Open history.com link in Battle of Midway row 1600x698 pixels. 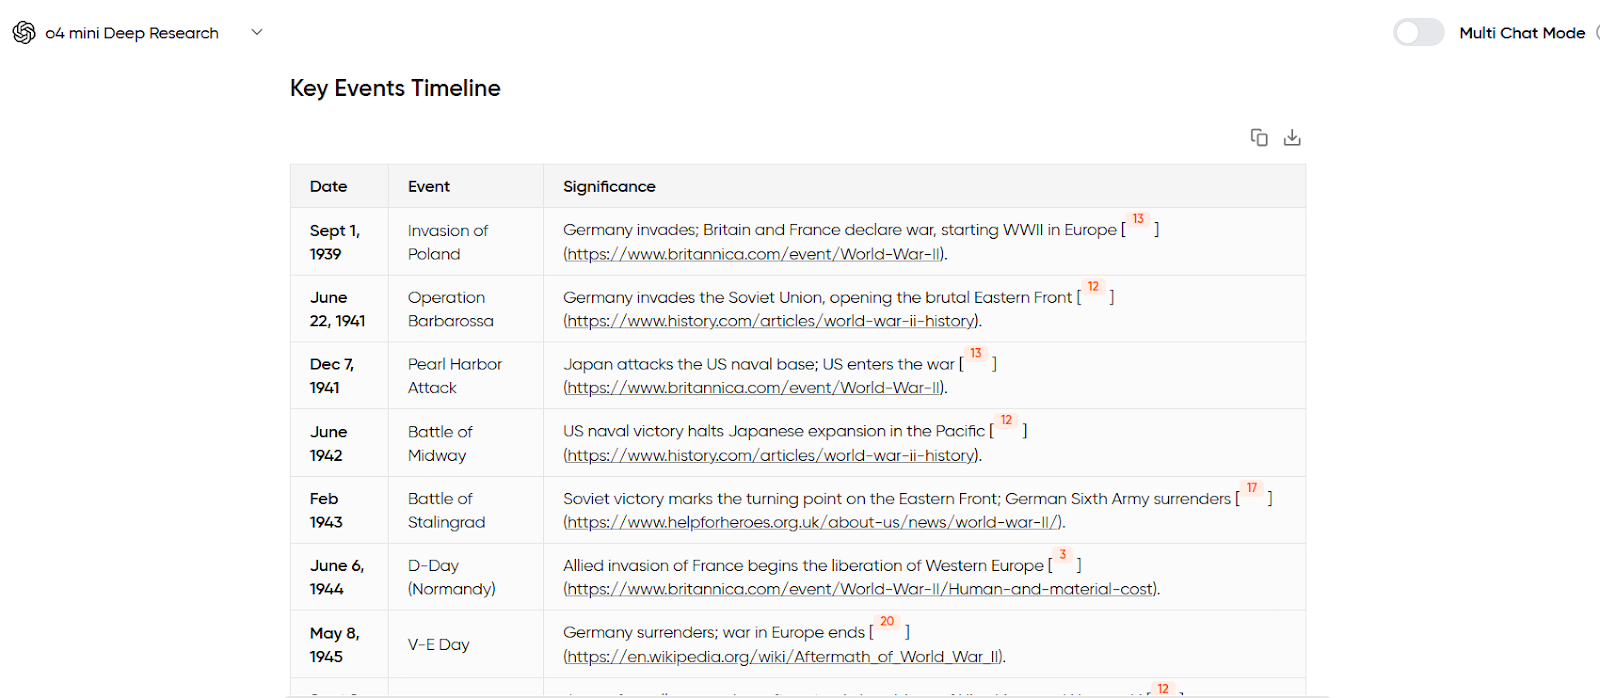[x=771, y=455]
